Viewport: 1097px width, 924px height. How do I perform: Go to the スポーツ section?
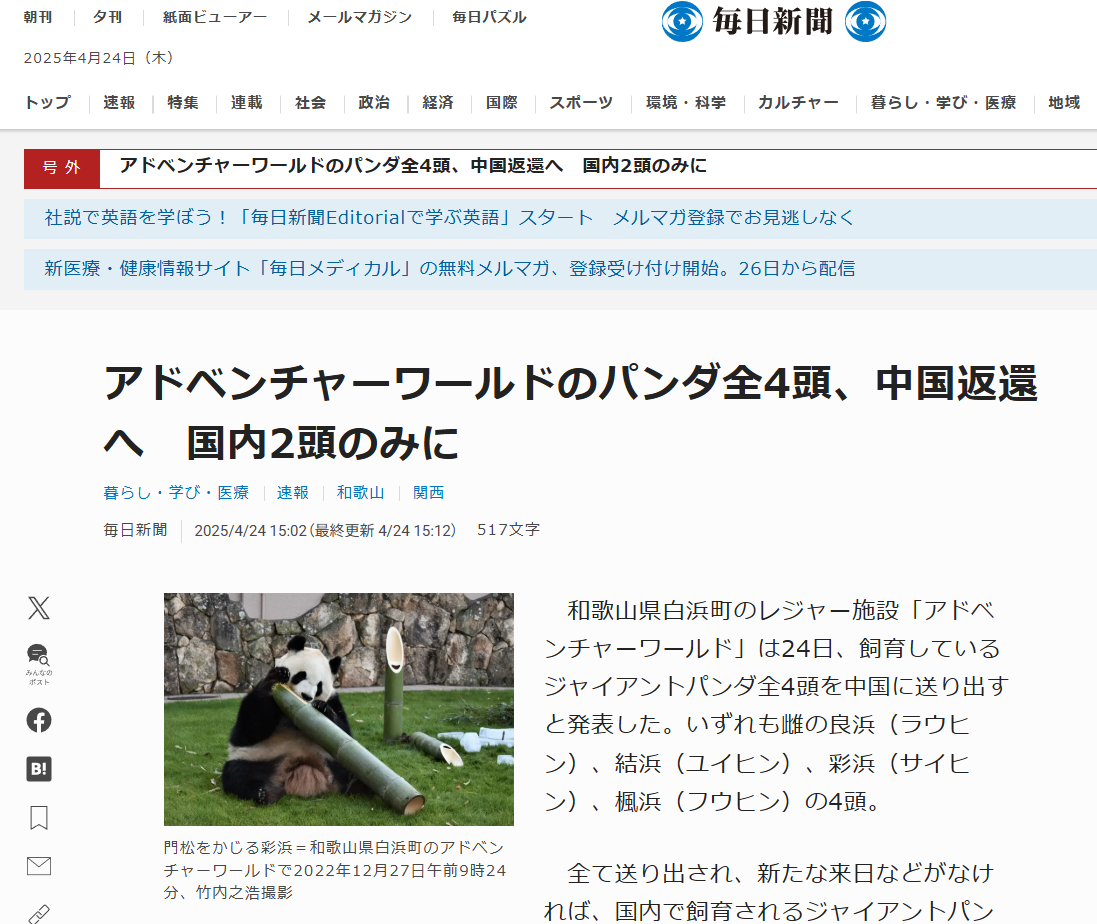click(x=581, y=102)
